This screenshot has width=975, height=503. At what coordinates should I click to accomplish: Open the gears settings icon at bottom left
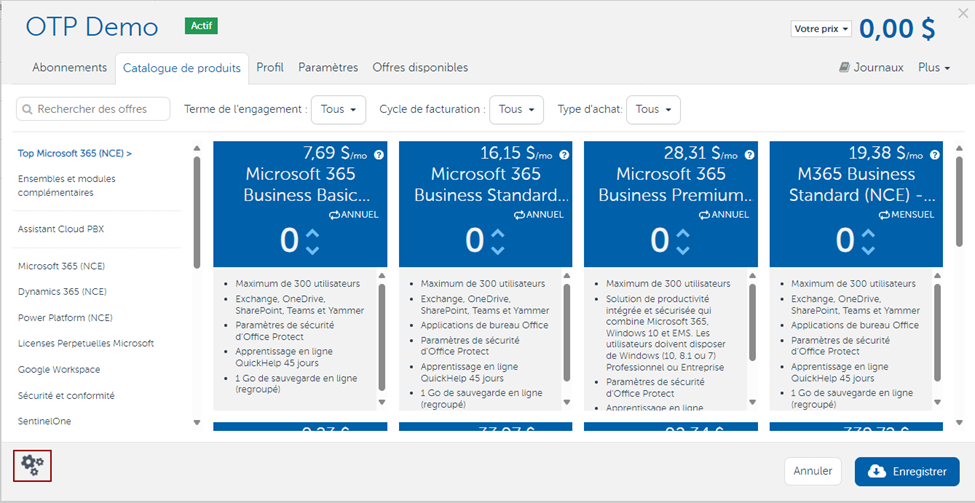(x=32, y=465)
